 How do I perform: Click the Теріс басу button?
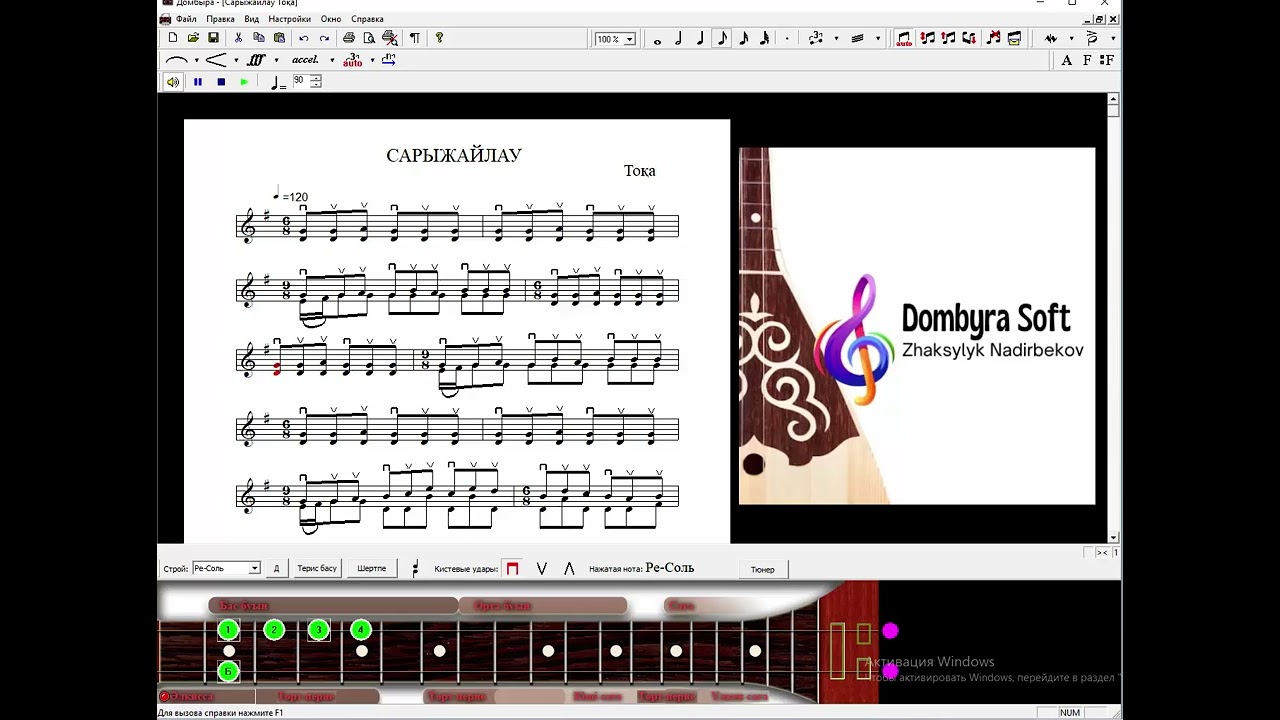click(317, 568)
